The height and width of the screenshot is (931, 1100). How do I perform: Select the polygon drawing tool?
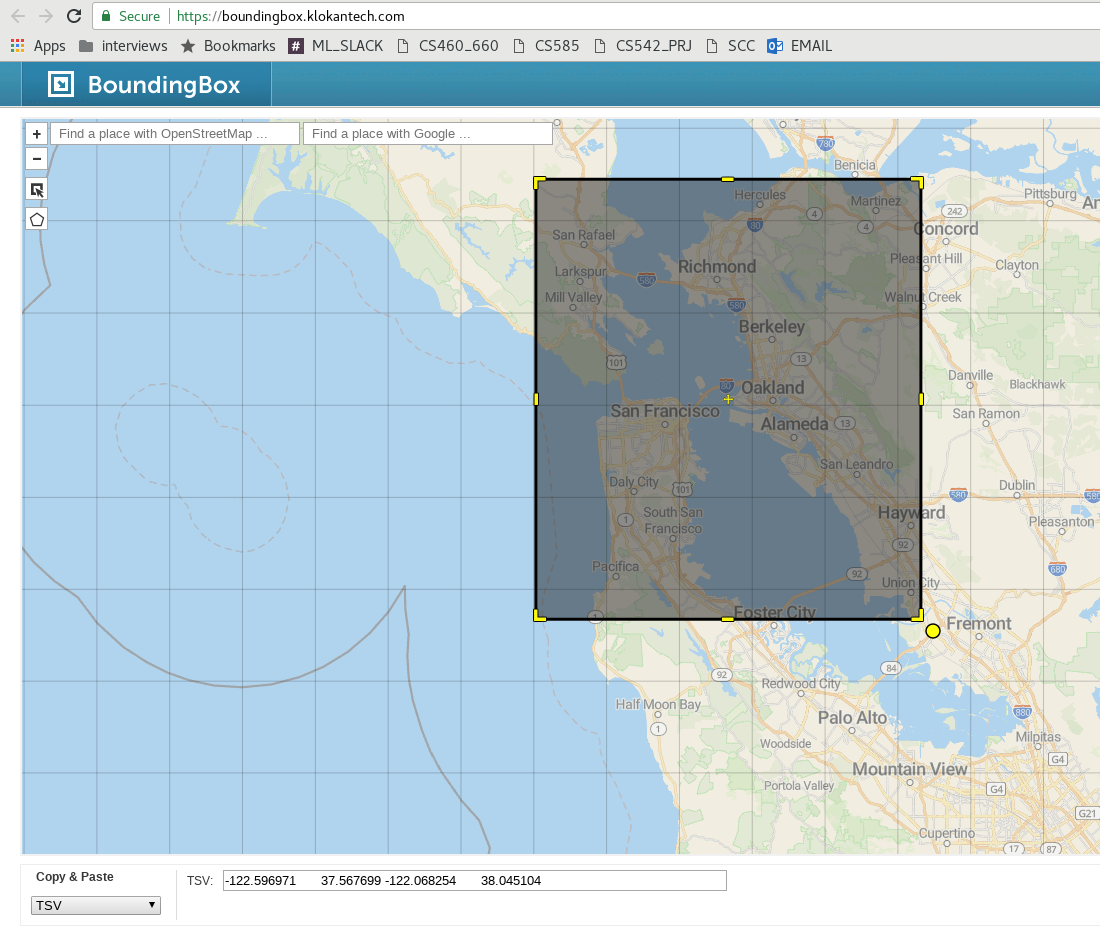[36, 220]
